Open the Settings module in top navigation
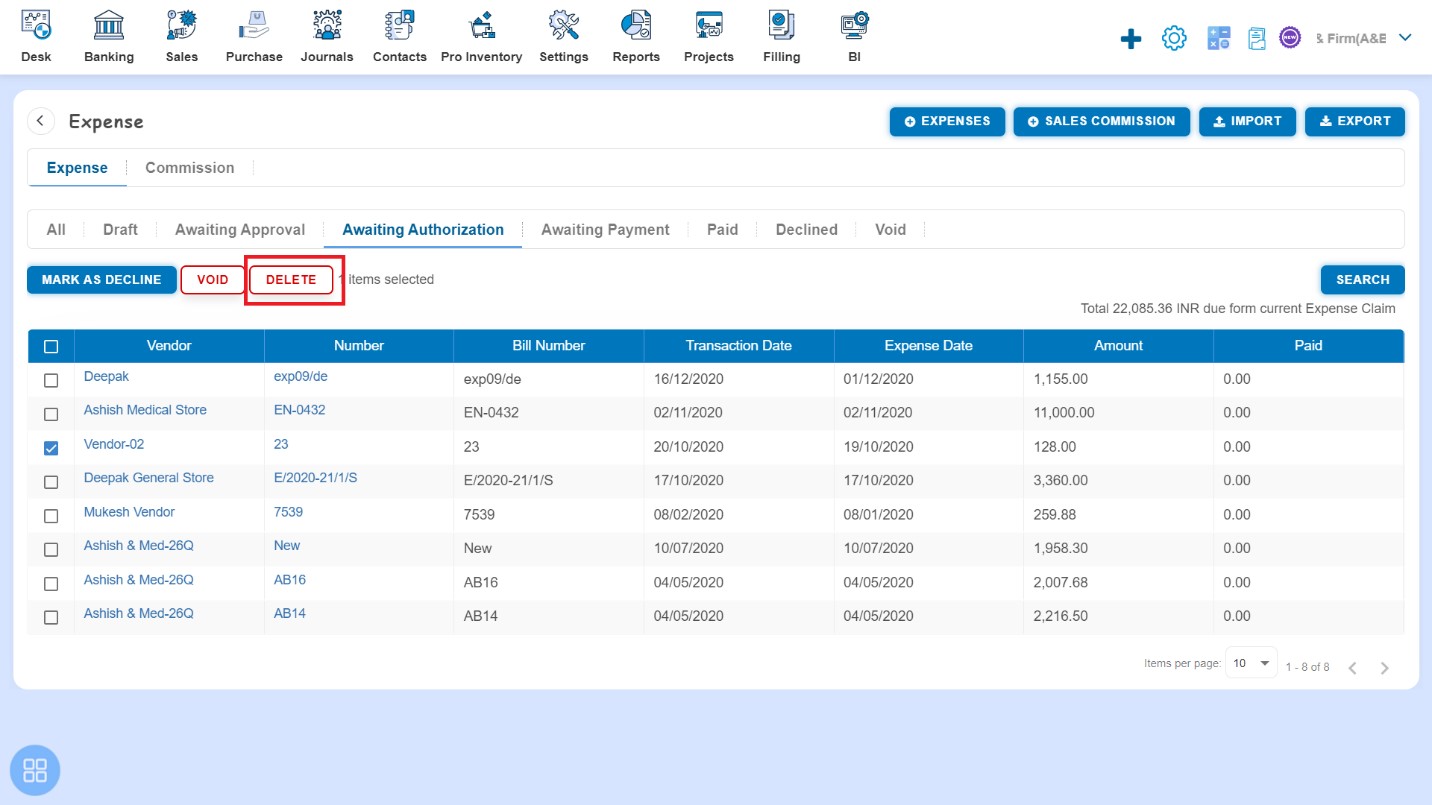Viewport: 1432px width, 805px height. (564, 36)
